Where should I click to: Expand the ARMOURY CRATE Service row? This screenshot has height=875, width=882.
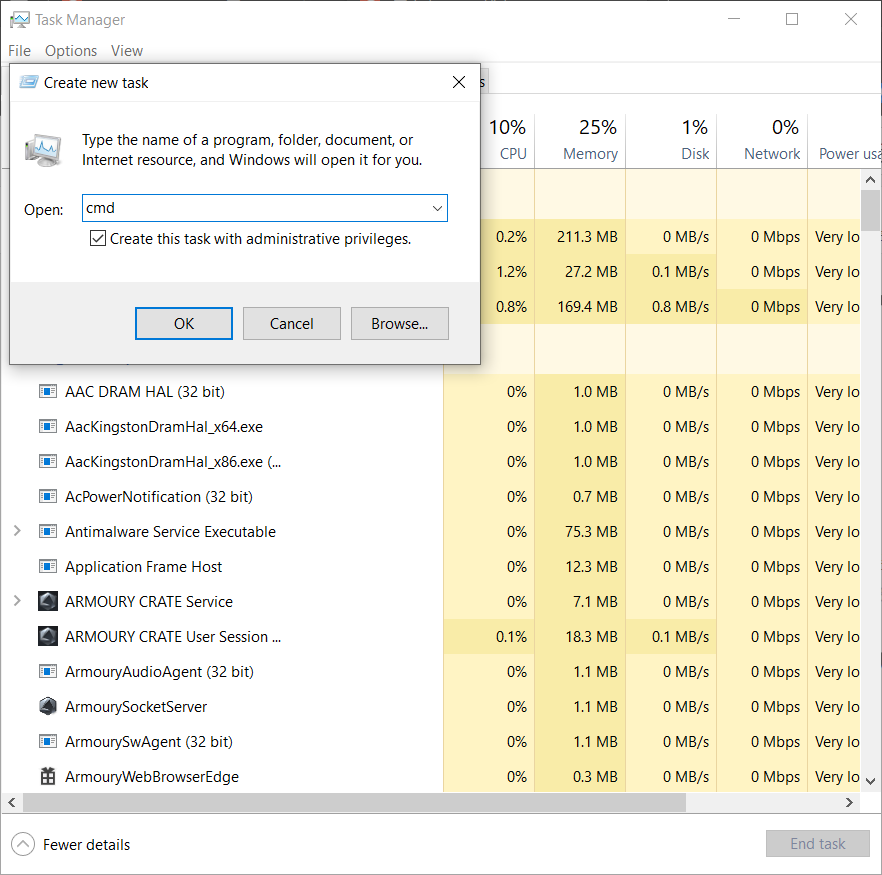[x=17, y=601]
